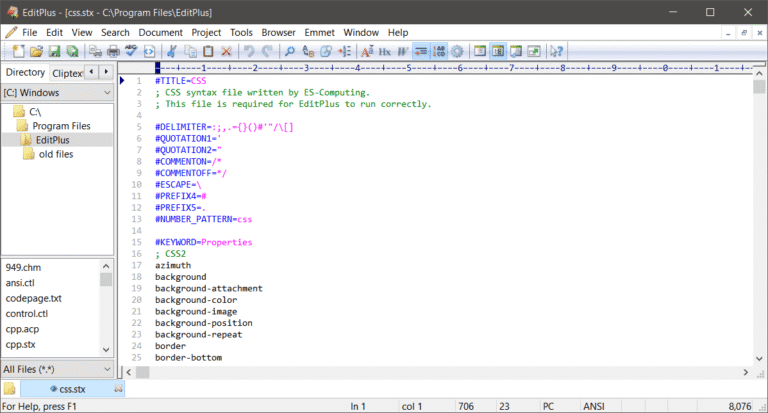Select the Directory tab
The width and height of the screenshot is (768, 413).
click(25, 72)
